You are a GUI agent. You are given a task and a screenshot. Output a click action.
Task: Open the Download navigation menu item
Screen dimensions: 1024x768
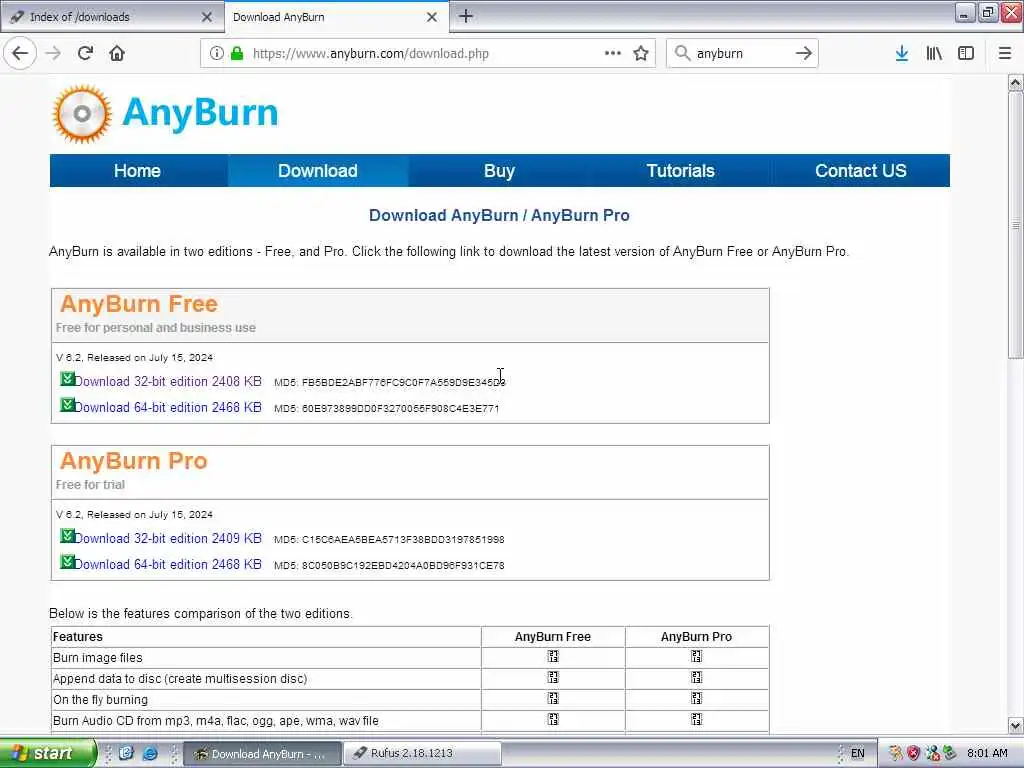(x=317, y=170)
